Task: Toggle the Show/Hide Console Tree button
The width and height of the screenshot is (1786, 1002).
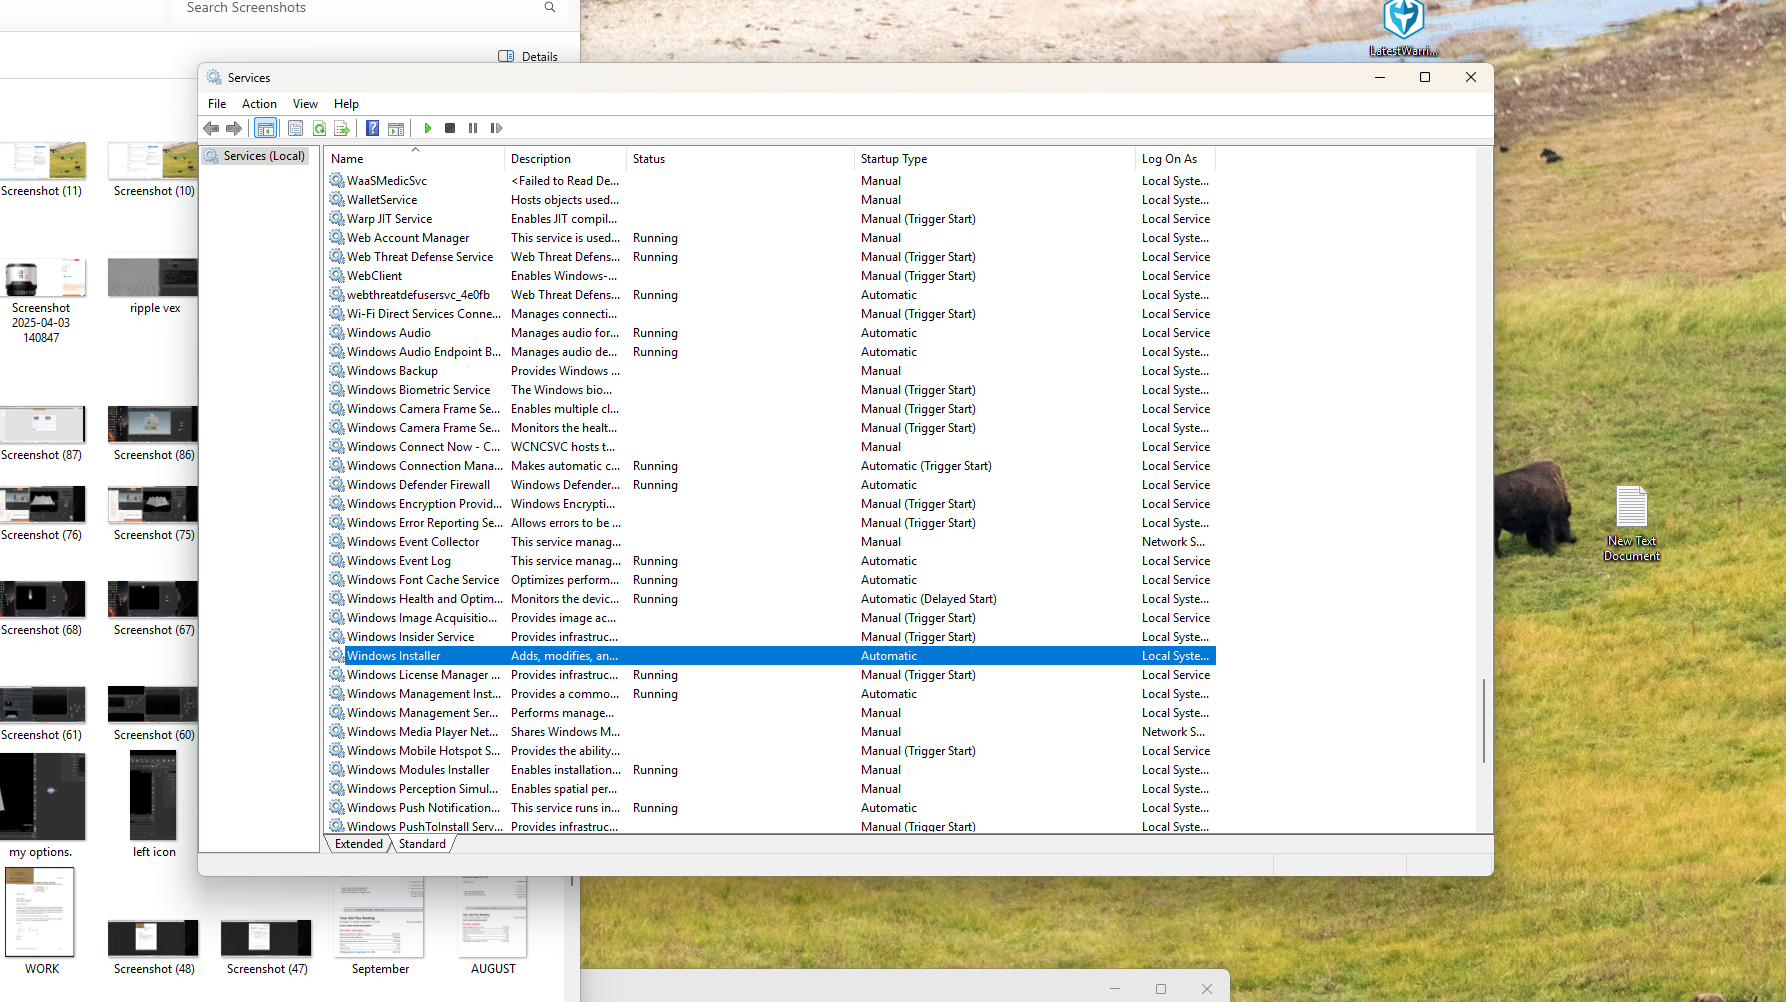Action: click(265, 128)
